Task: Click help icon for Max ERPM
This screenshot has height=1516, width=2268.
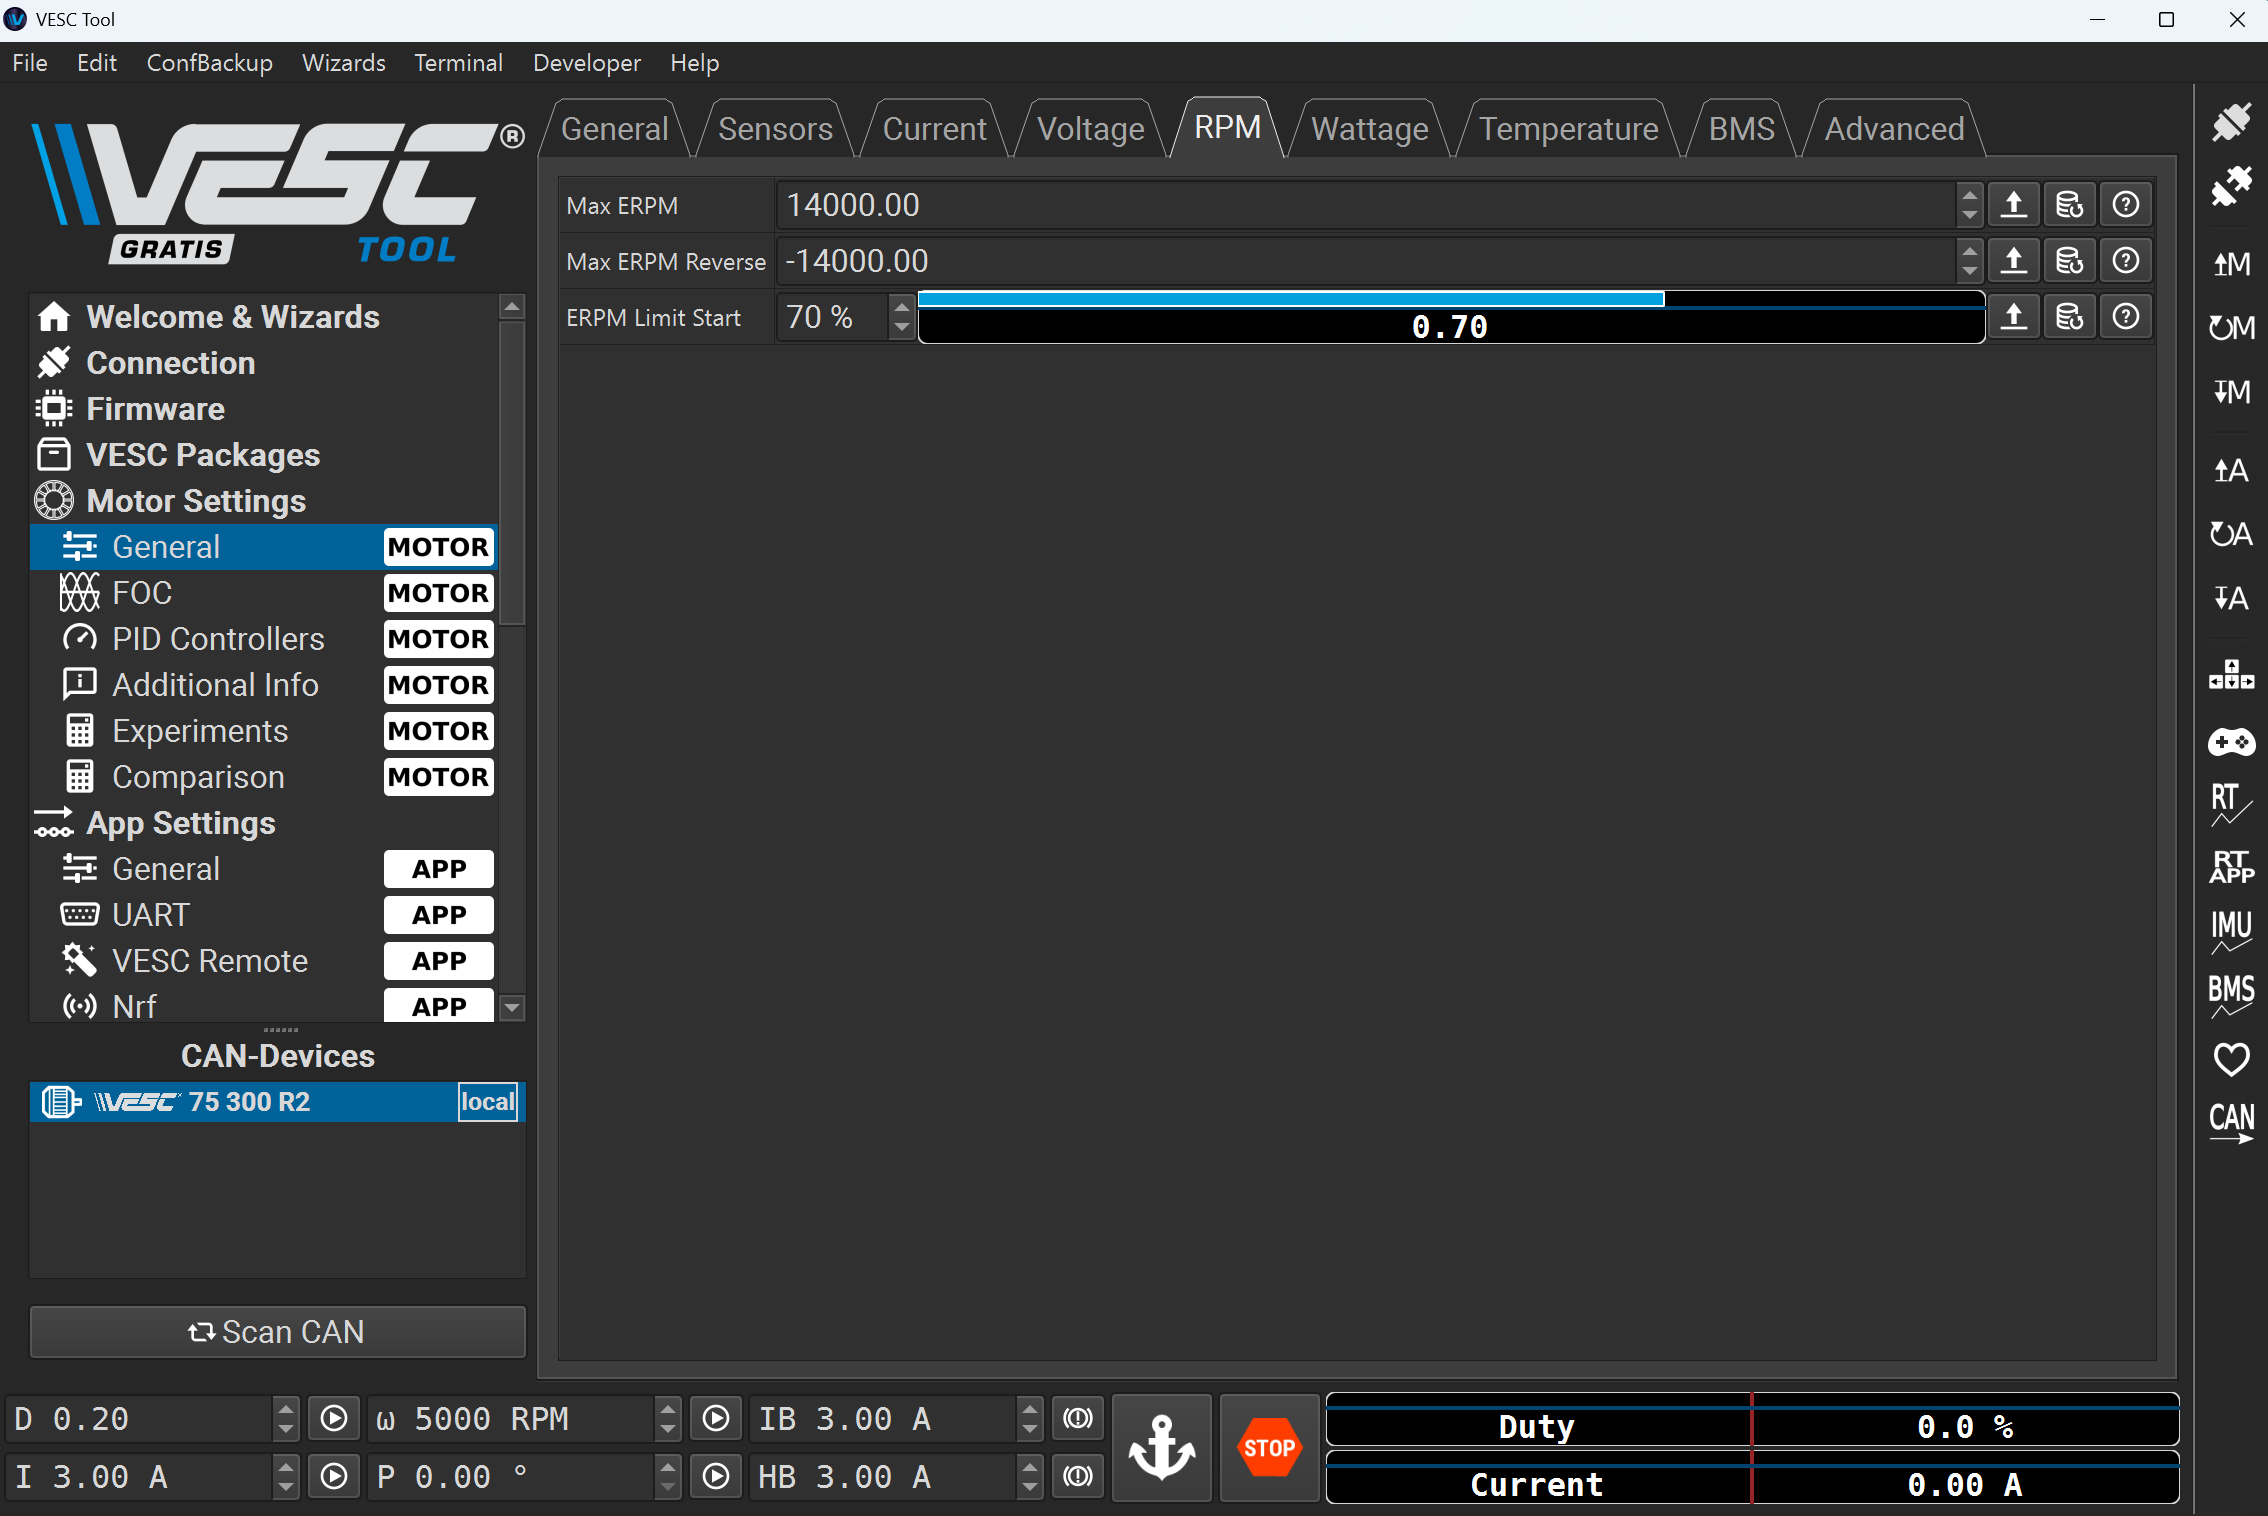Action: point(2125,205)
